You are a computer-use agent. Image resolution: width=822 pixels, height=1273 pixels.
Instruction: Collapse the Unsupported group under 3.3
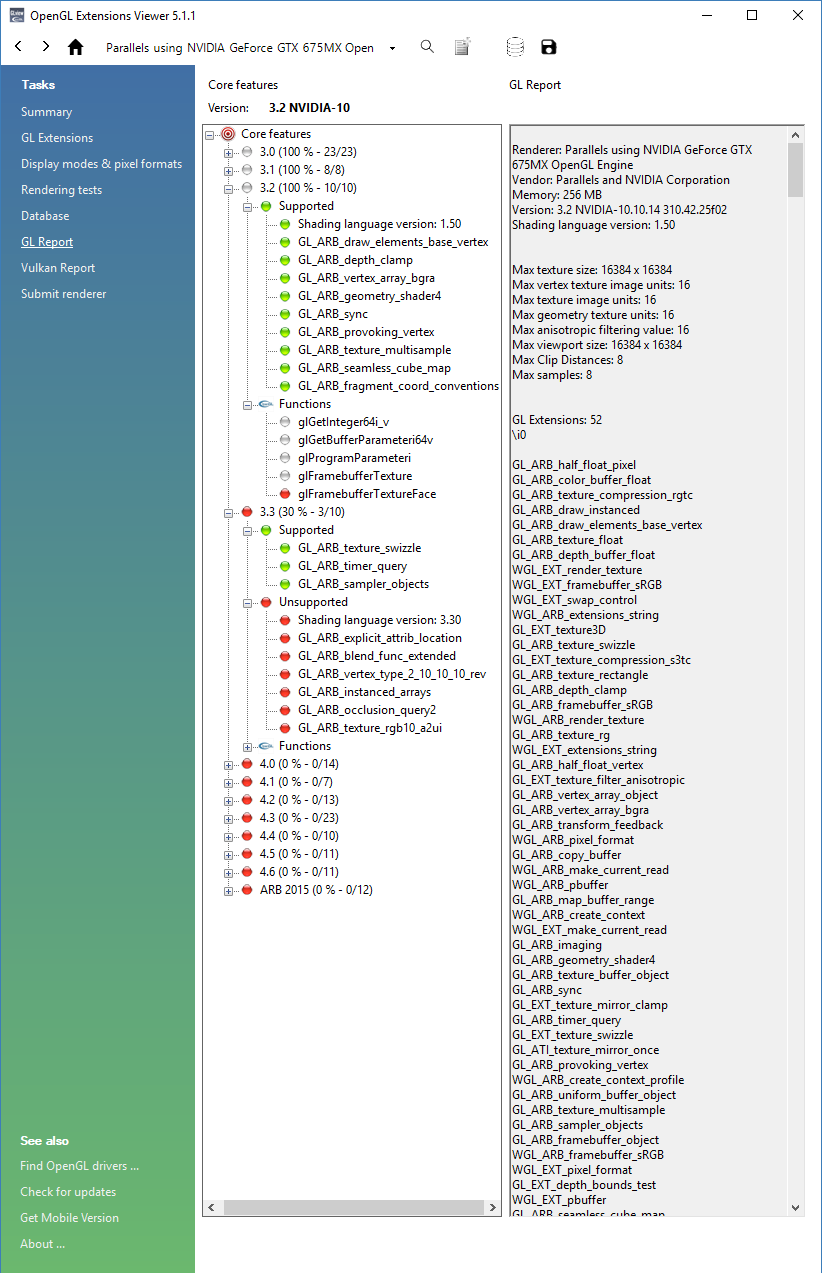pyautogui.click(x=248, y=602)
